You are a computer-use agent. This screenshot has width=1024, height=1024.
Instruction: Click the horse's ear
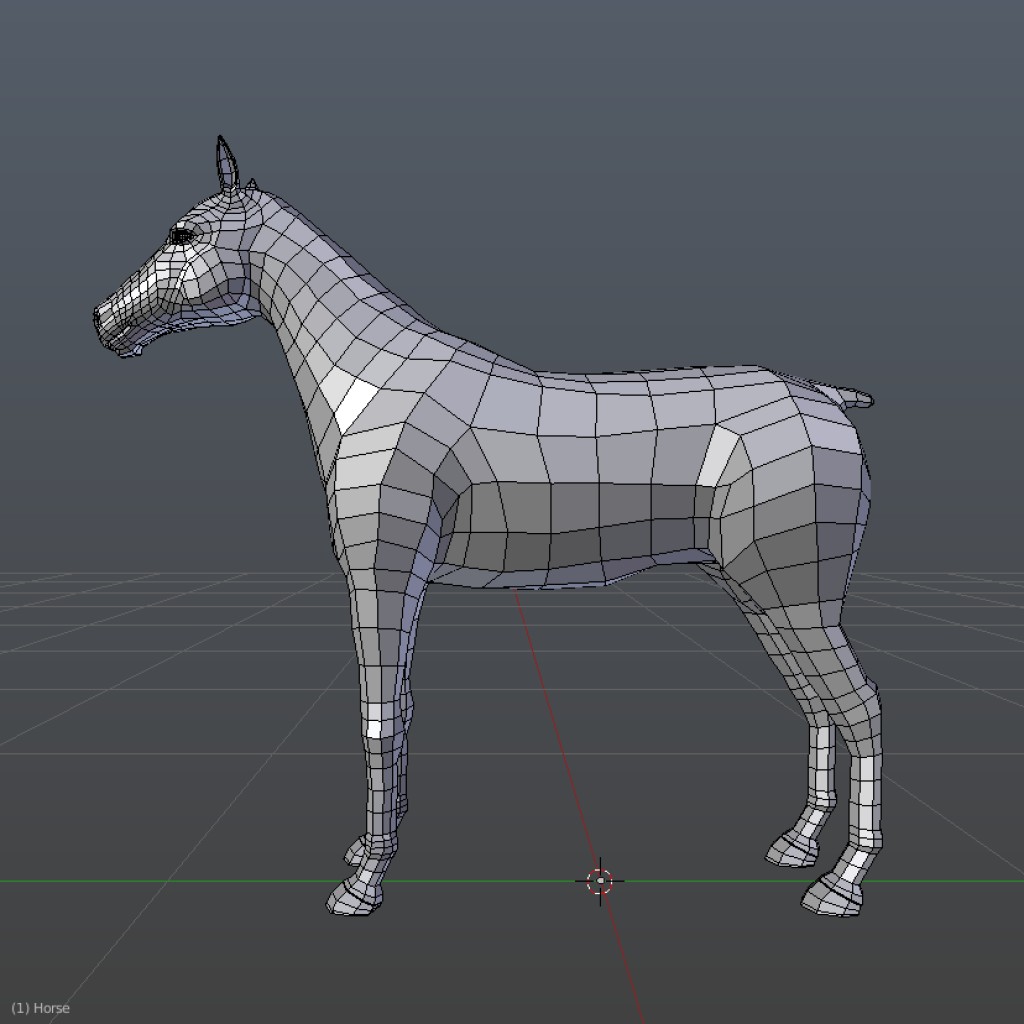click(225, 160)
